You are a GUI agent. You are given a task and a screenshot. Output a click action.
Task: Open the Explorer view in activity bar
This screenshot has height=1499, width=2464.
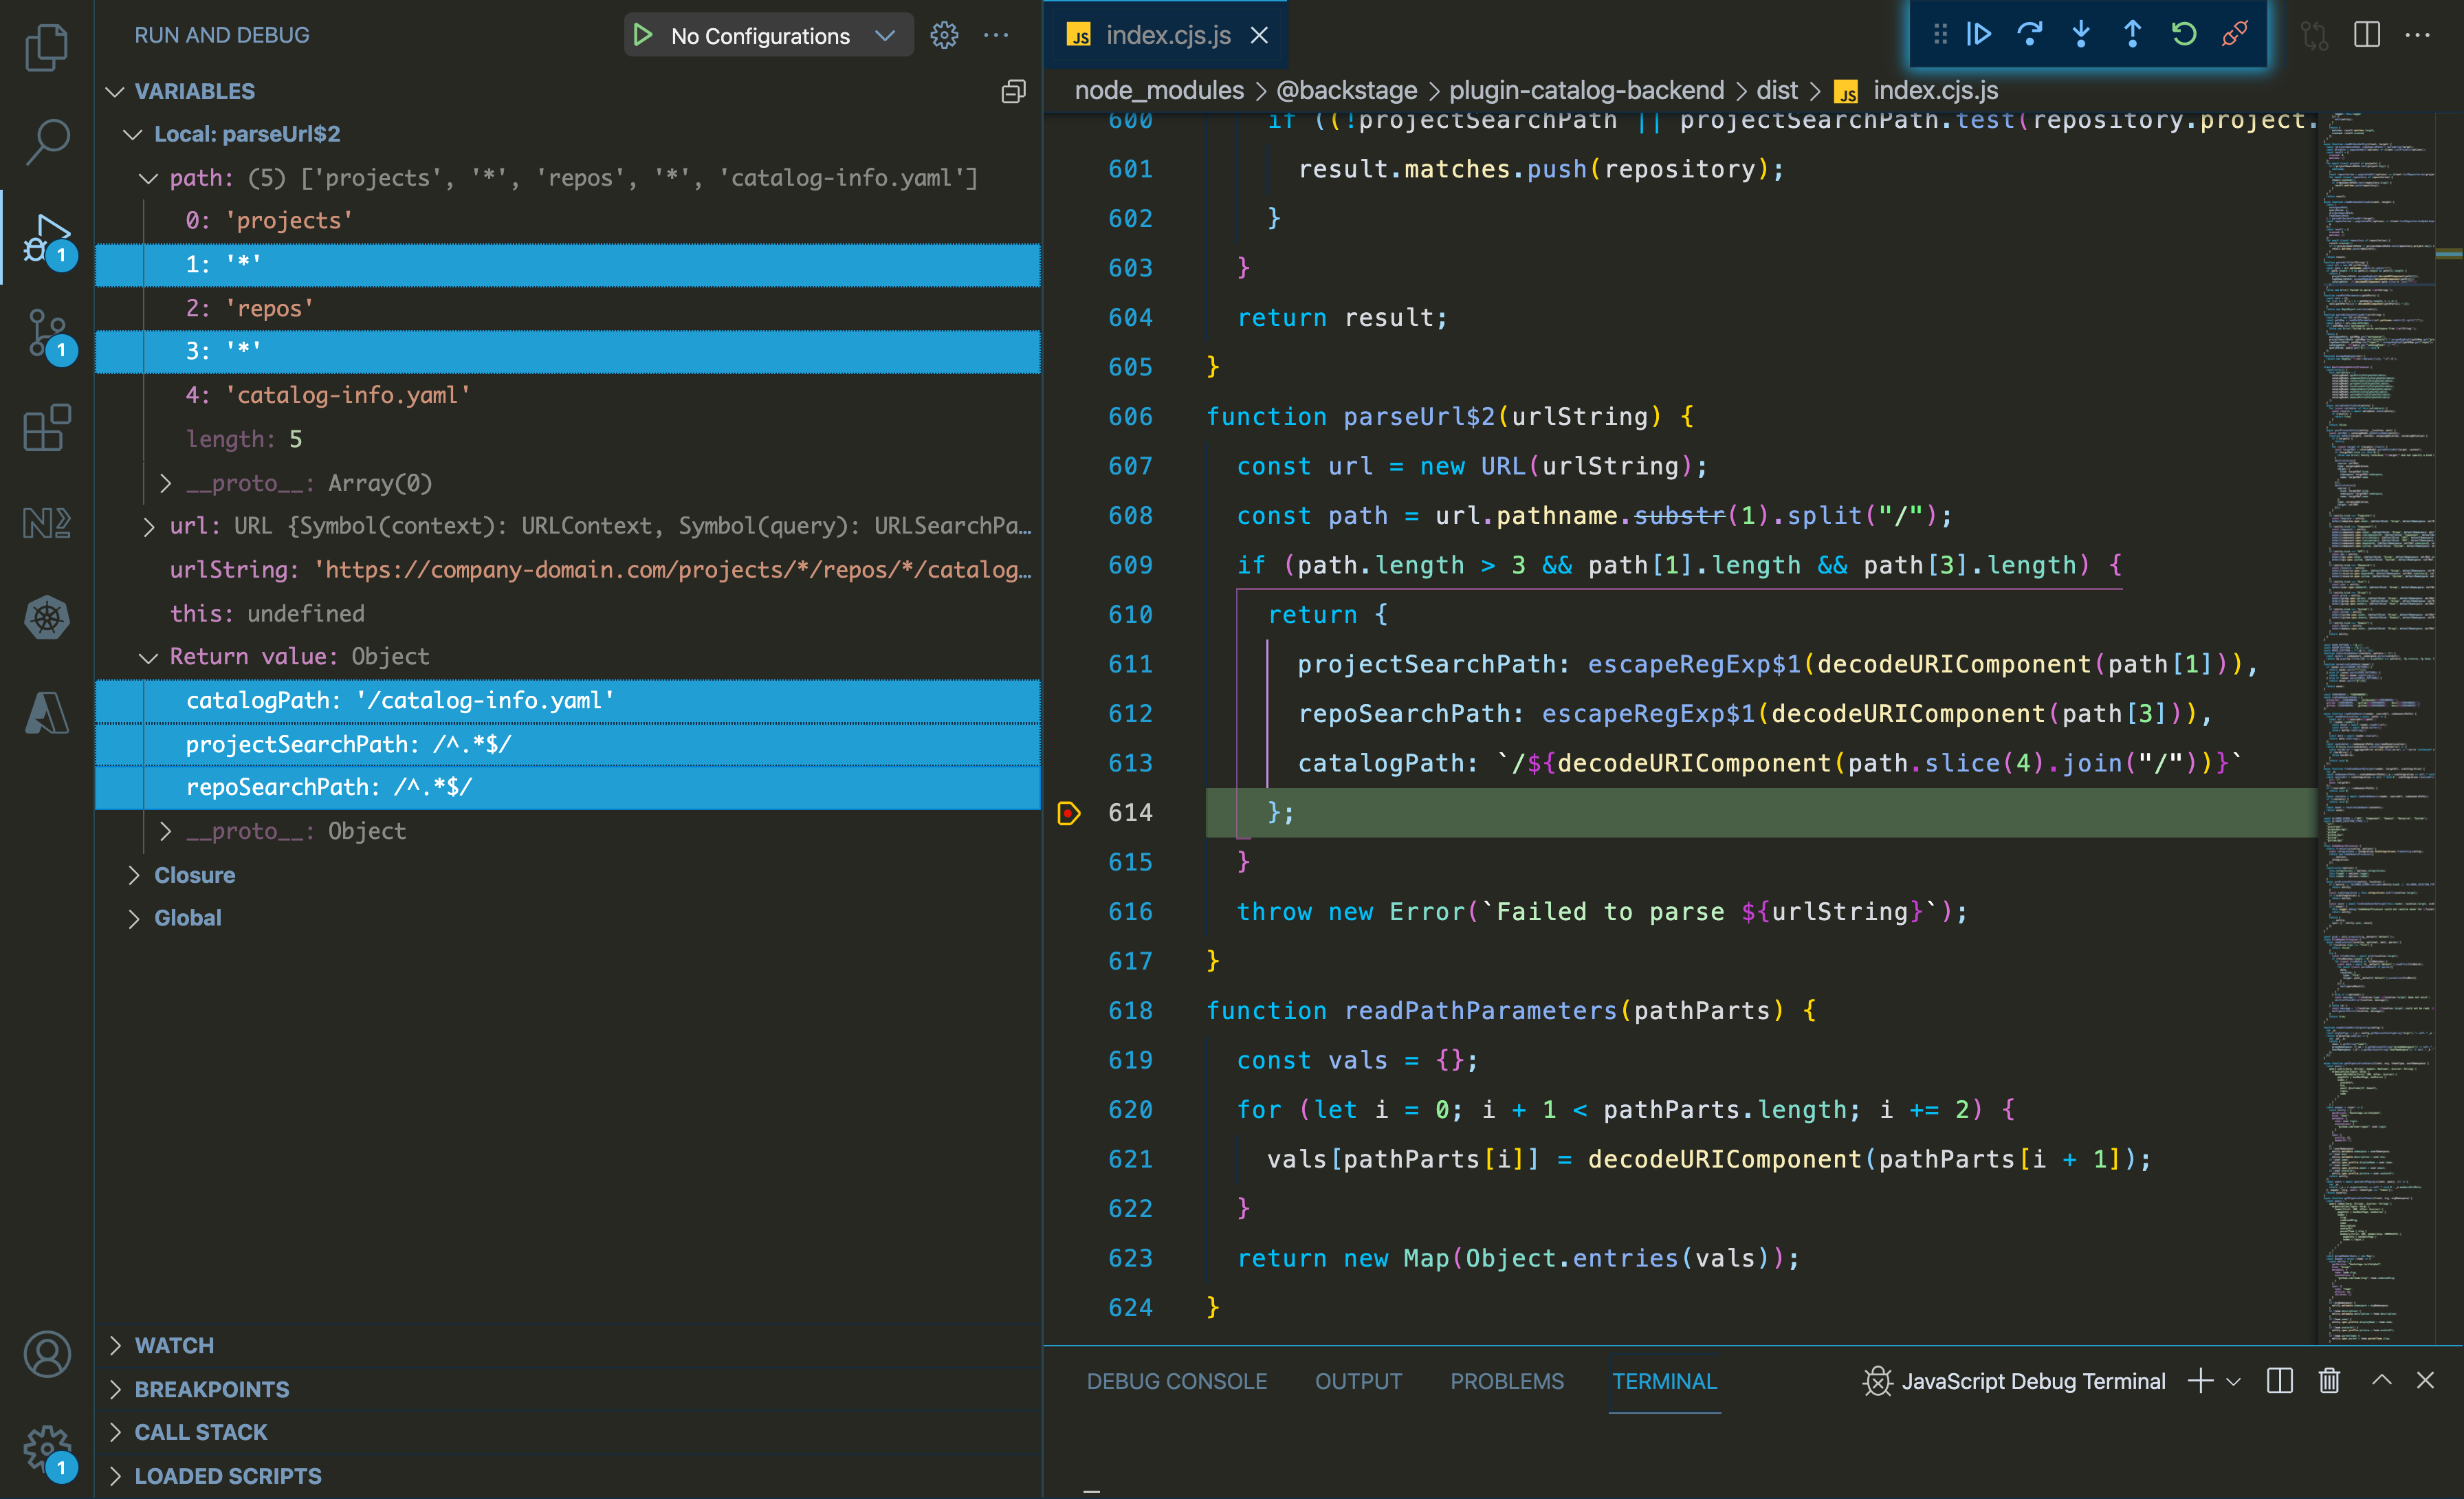pos(46,46)
